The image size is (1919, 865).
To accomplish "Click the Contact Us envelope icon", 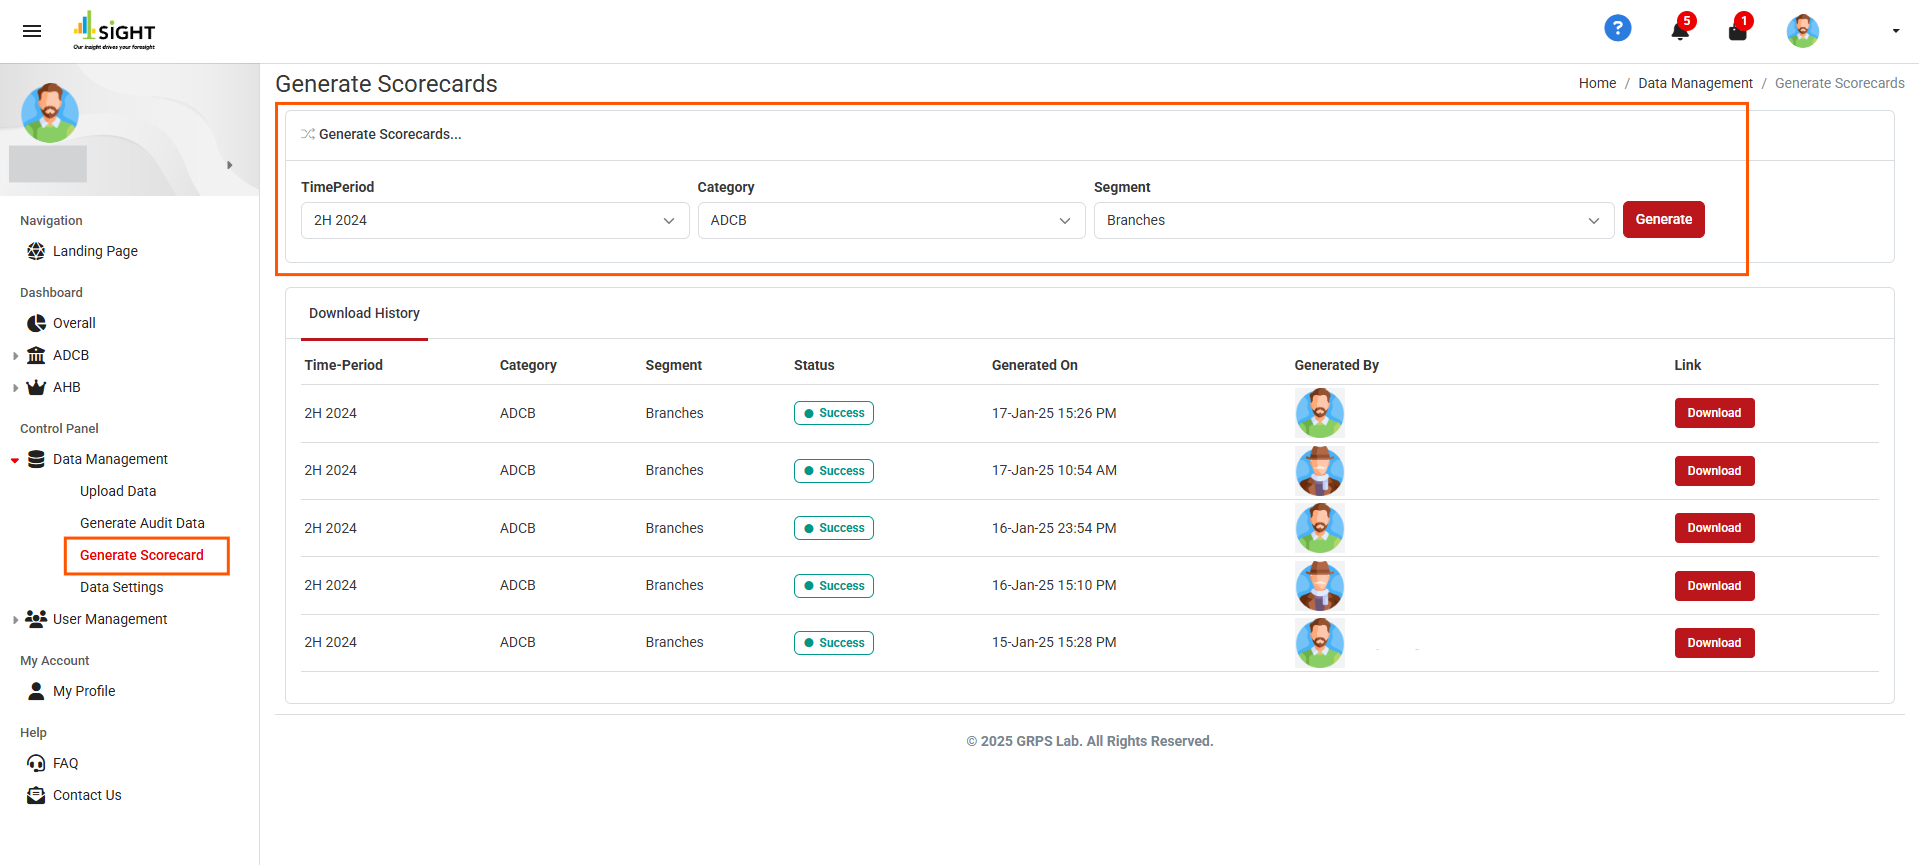I will 36,795.
